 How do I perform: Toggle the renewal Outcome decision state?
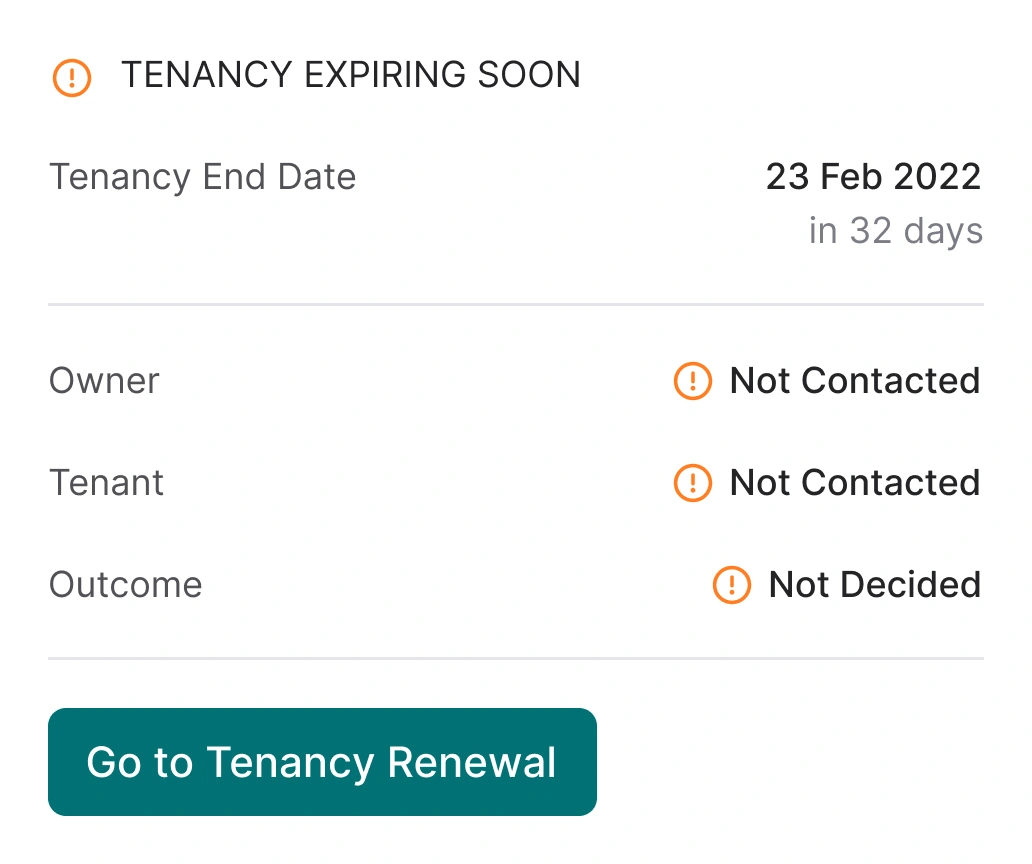pos(845,585)
